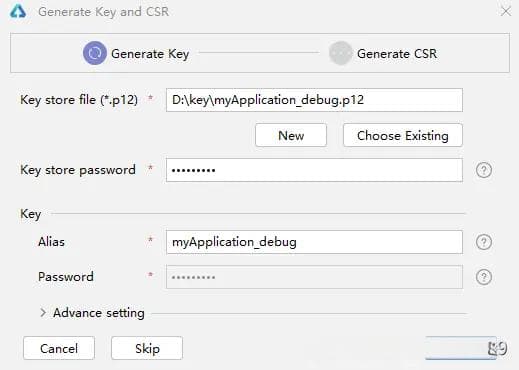Select the Generate Key step label

pos(150,54)
